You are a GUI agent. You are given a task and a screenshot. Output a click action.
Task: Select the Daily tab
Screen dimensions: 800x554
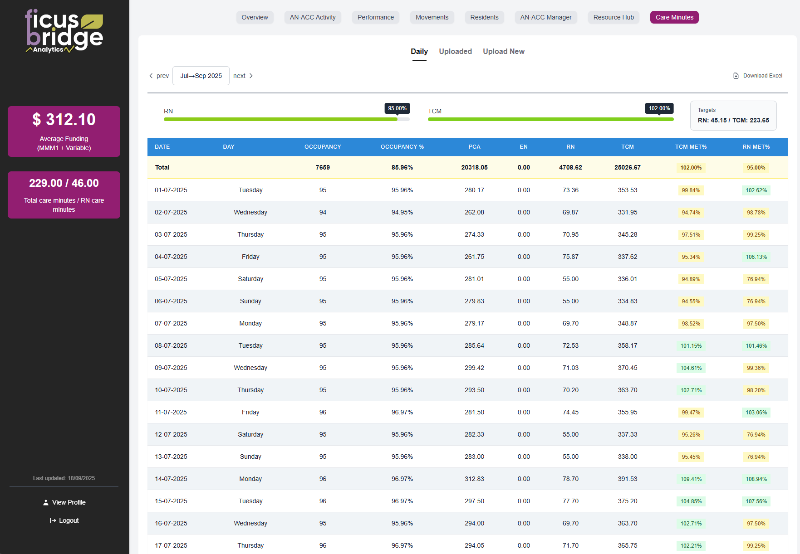[x=419, y=51]
